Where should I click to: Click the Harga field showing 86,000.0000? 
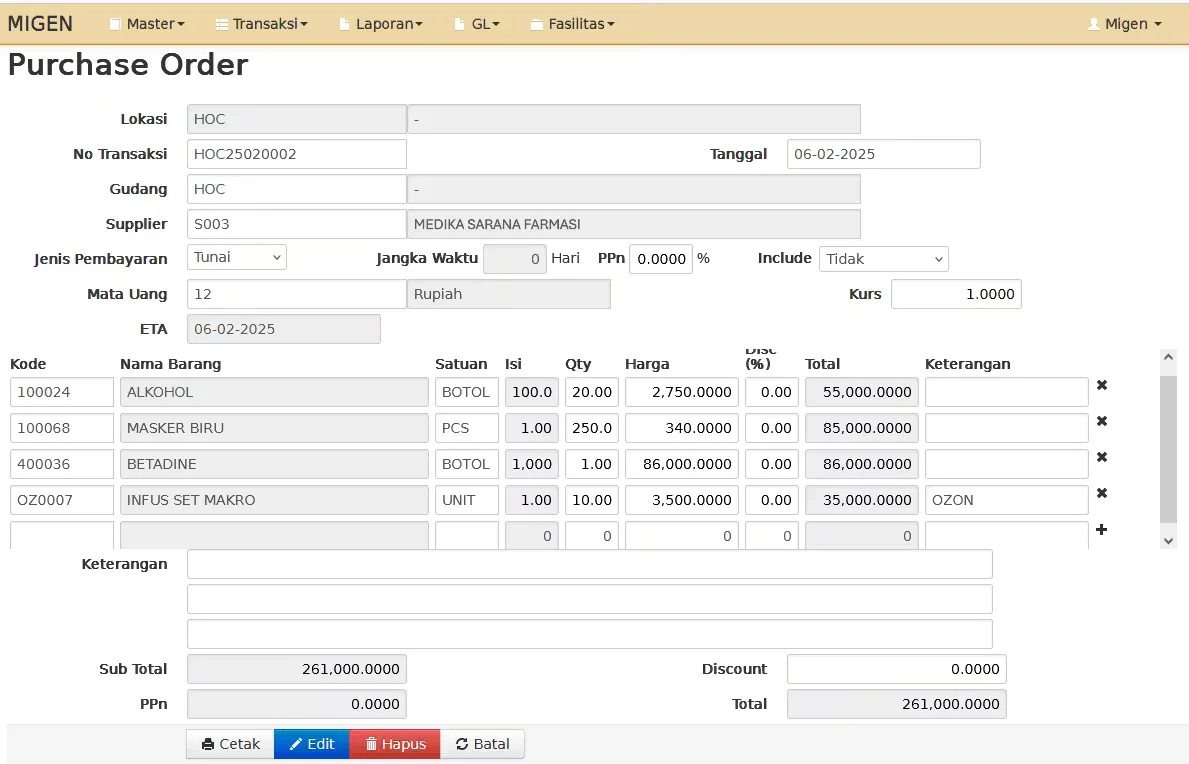pos(682,464)
